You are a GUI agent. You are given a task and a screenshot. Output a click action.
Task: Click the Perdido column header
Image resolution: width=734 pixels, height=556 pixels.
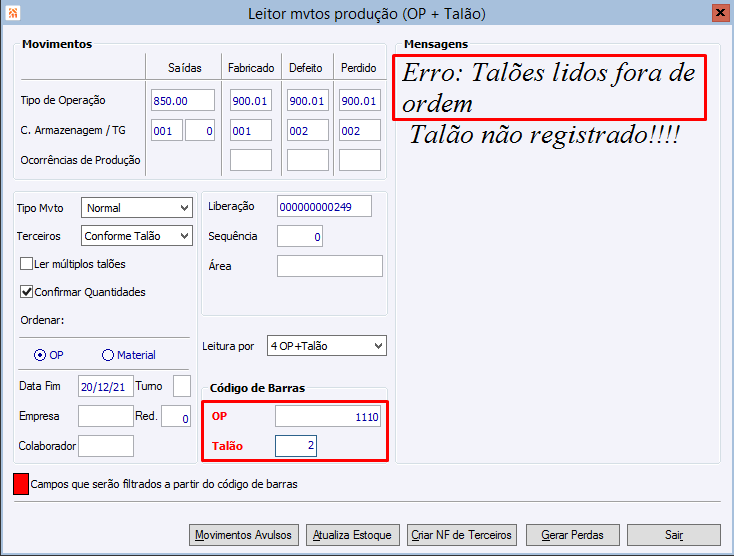(x=359, y=68)
